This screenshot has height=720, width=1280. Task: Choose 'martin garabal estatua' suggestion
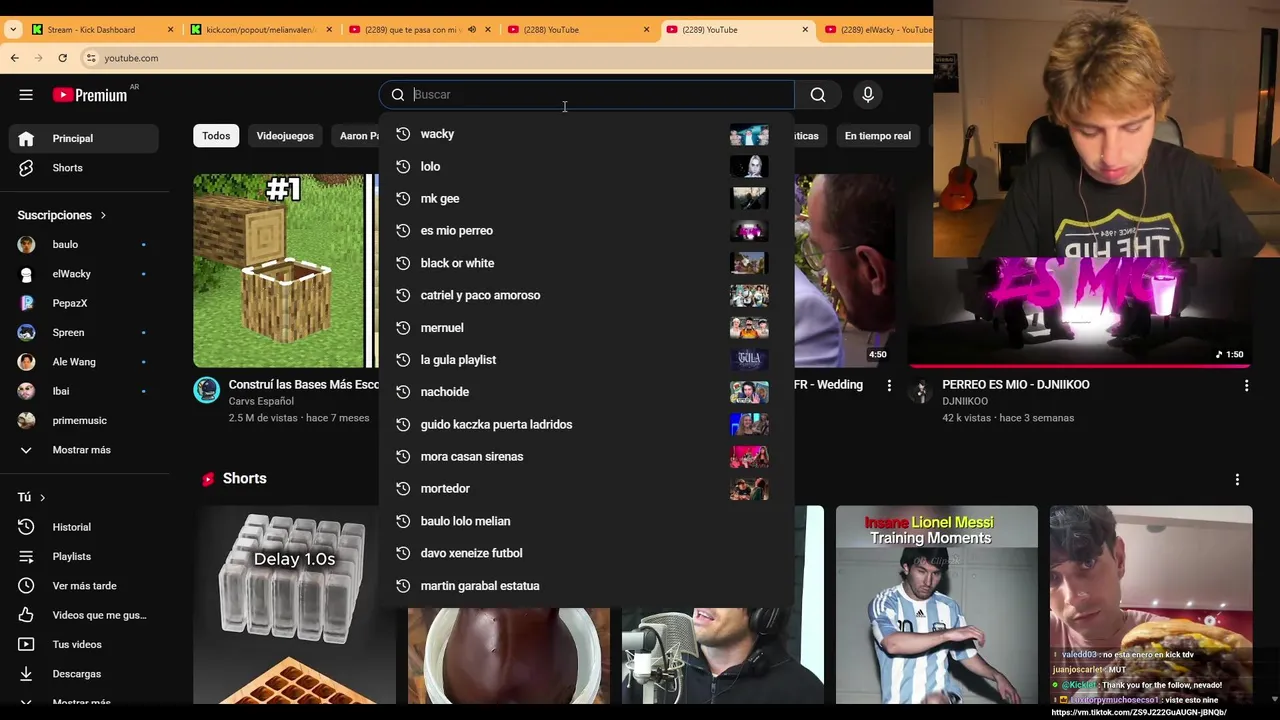pyautogui.click(x=586, y=586)
